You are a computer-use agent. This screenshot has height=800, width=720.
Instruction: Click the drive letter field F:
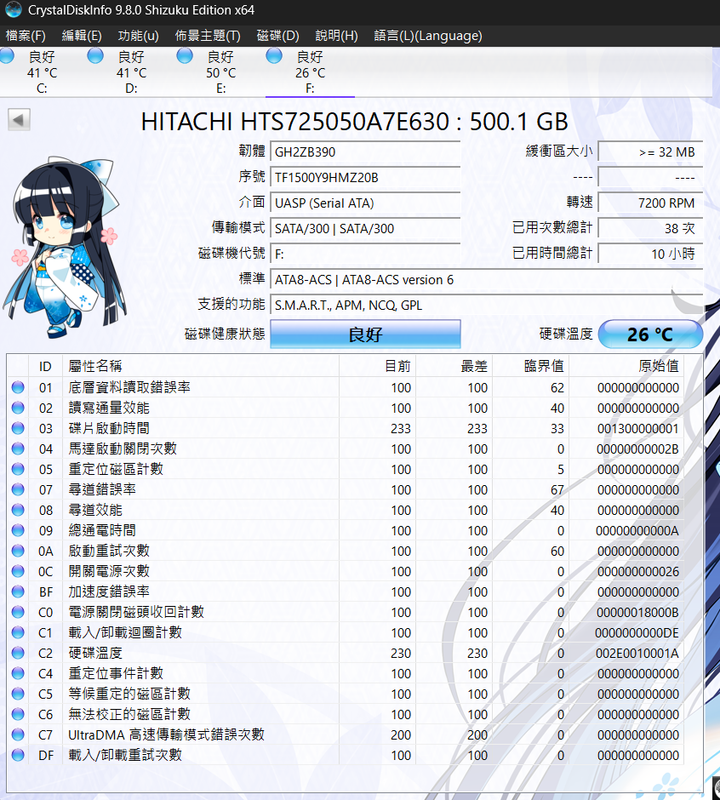point(365,254)
